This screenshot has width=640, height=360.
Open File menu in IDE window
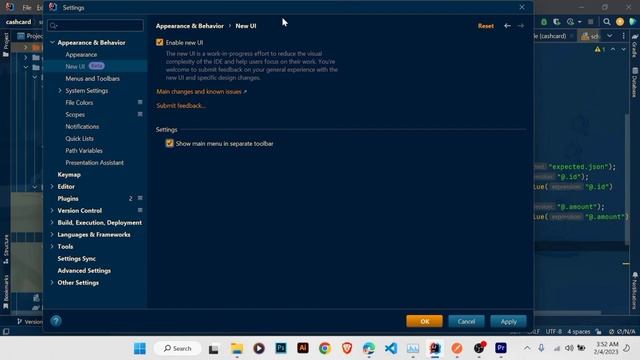point(27,7)
